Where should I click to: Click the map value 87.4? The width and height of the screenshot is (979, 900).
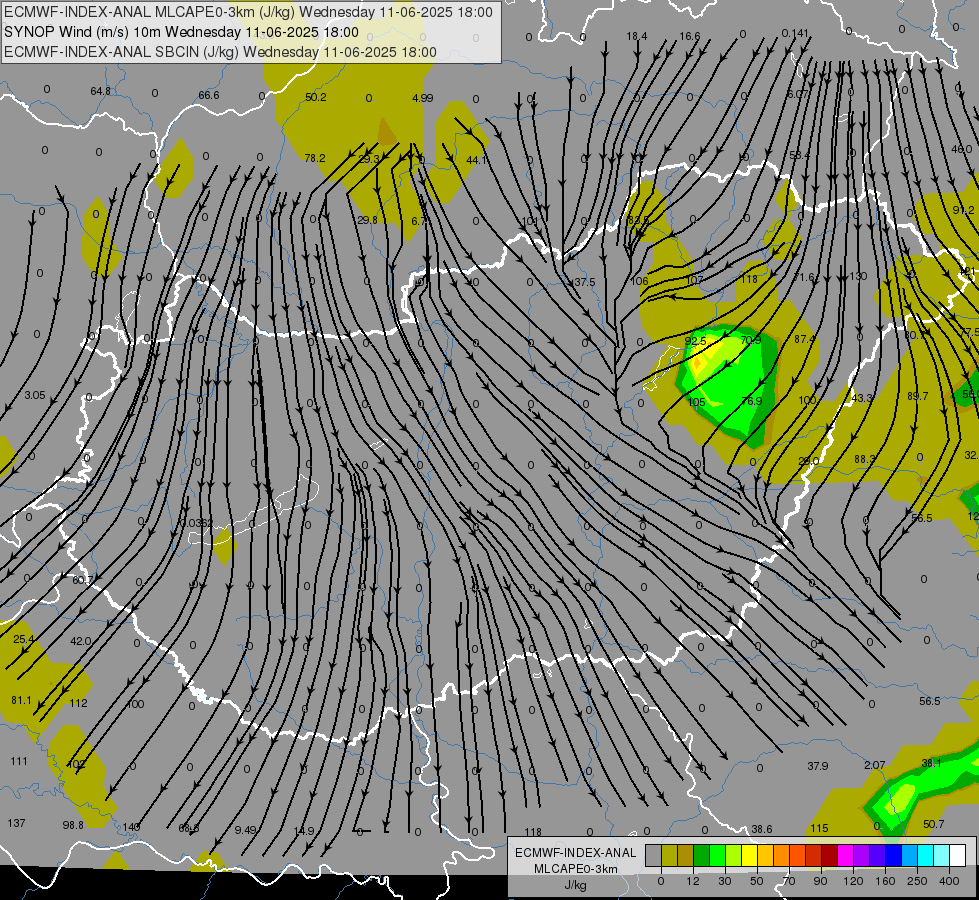pos(805,339)
